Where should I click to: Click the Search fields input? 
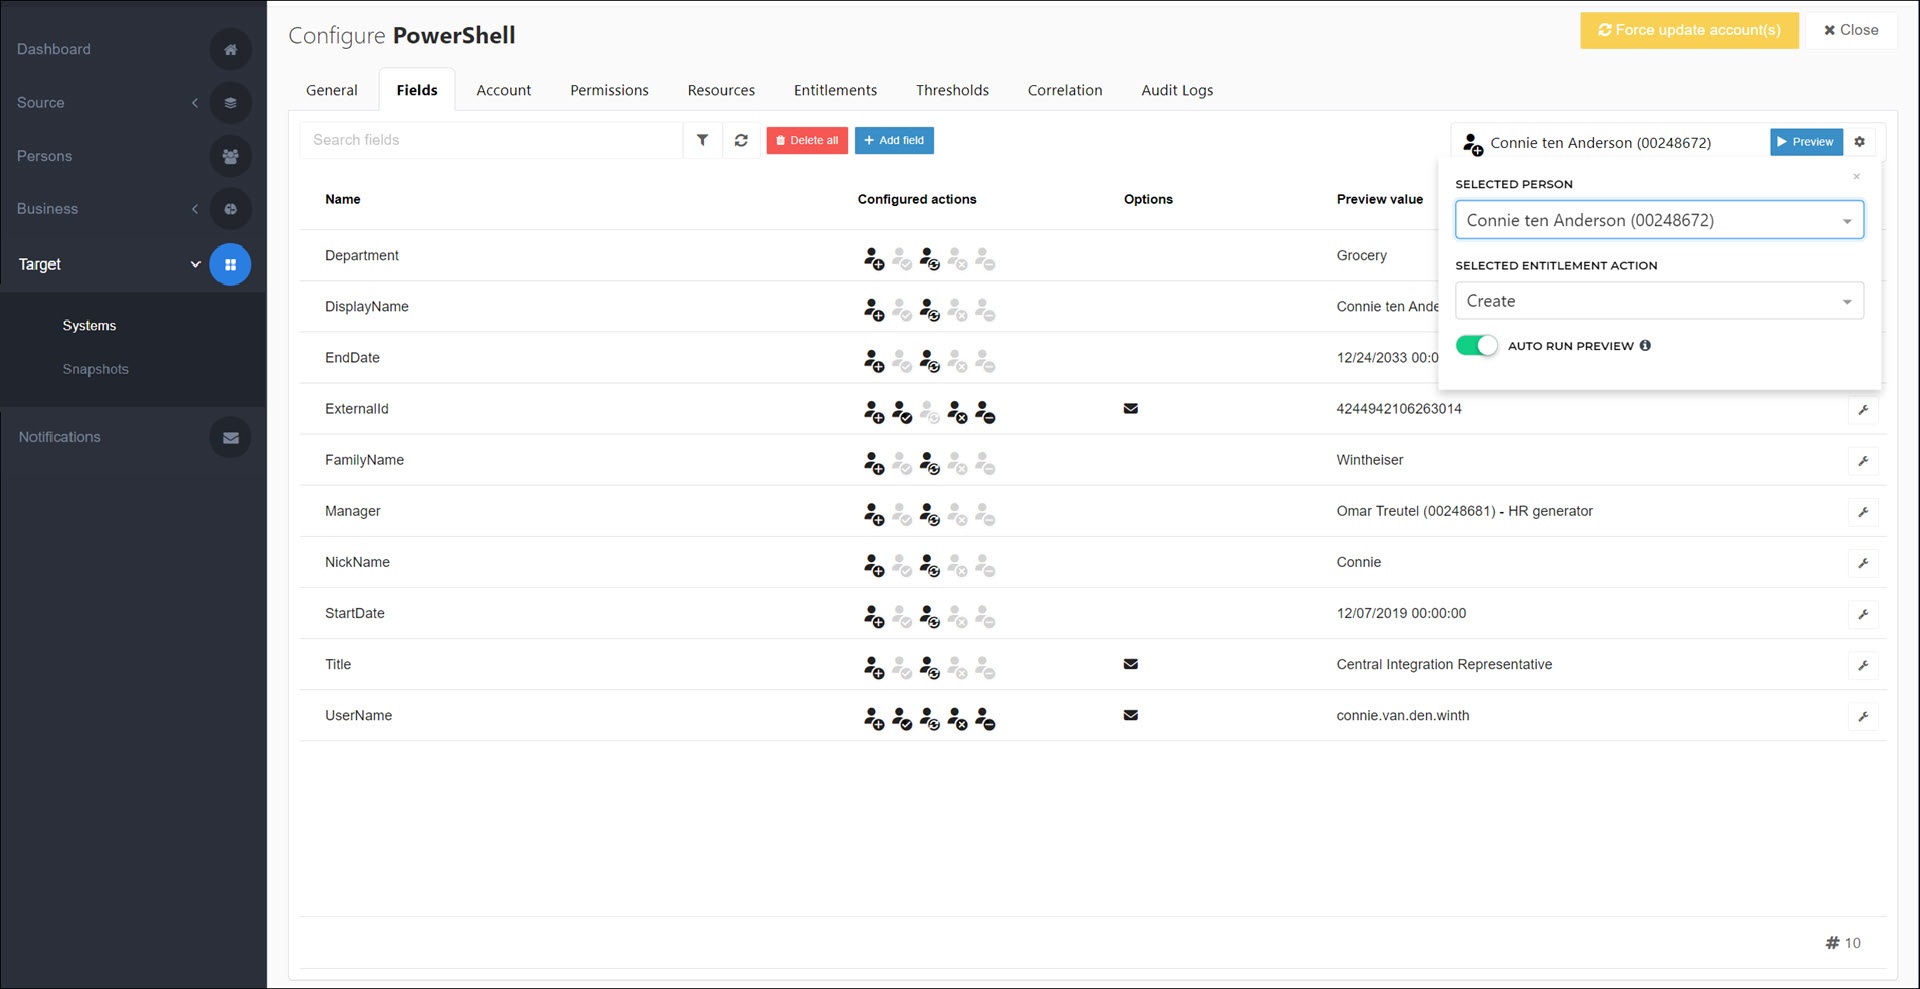pos(491,140)
